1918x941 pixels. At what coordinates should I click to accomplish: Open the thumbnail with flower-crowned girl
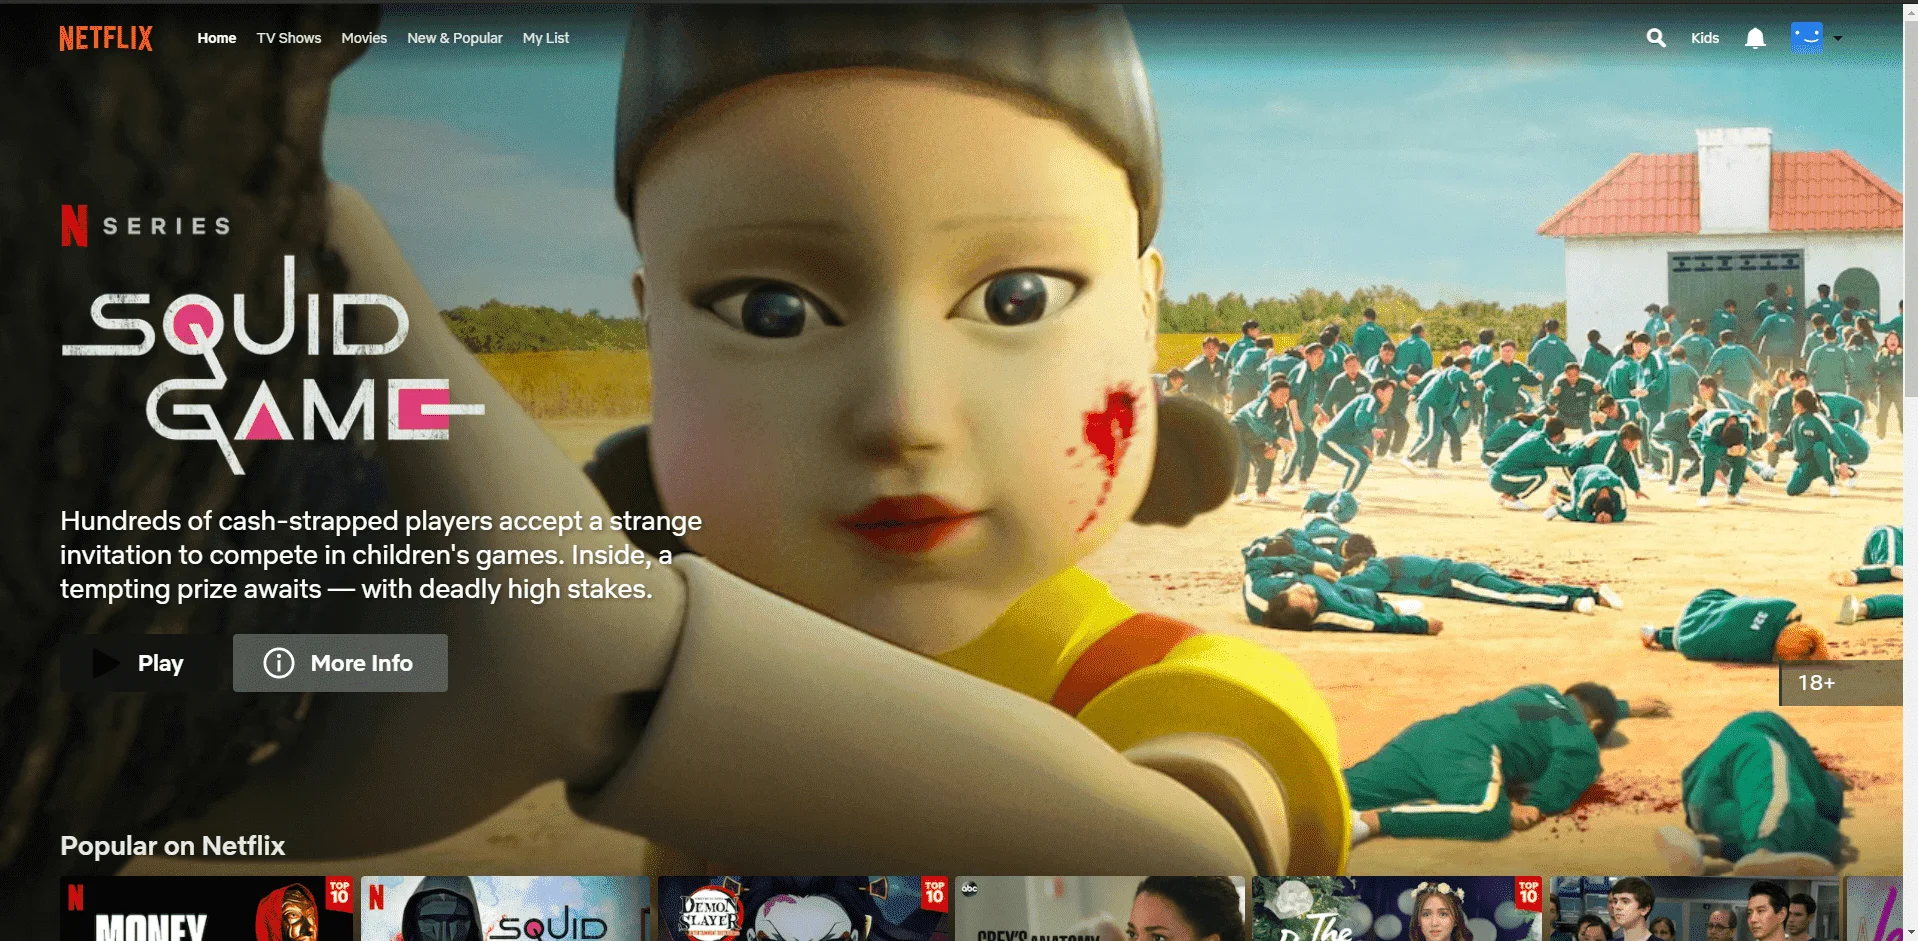(1396, 908)
